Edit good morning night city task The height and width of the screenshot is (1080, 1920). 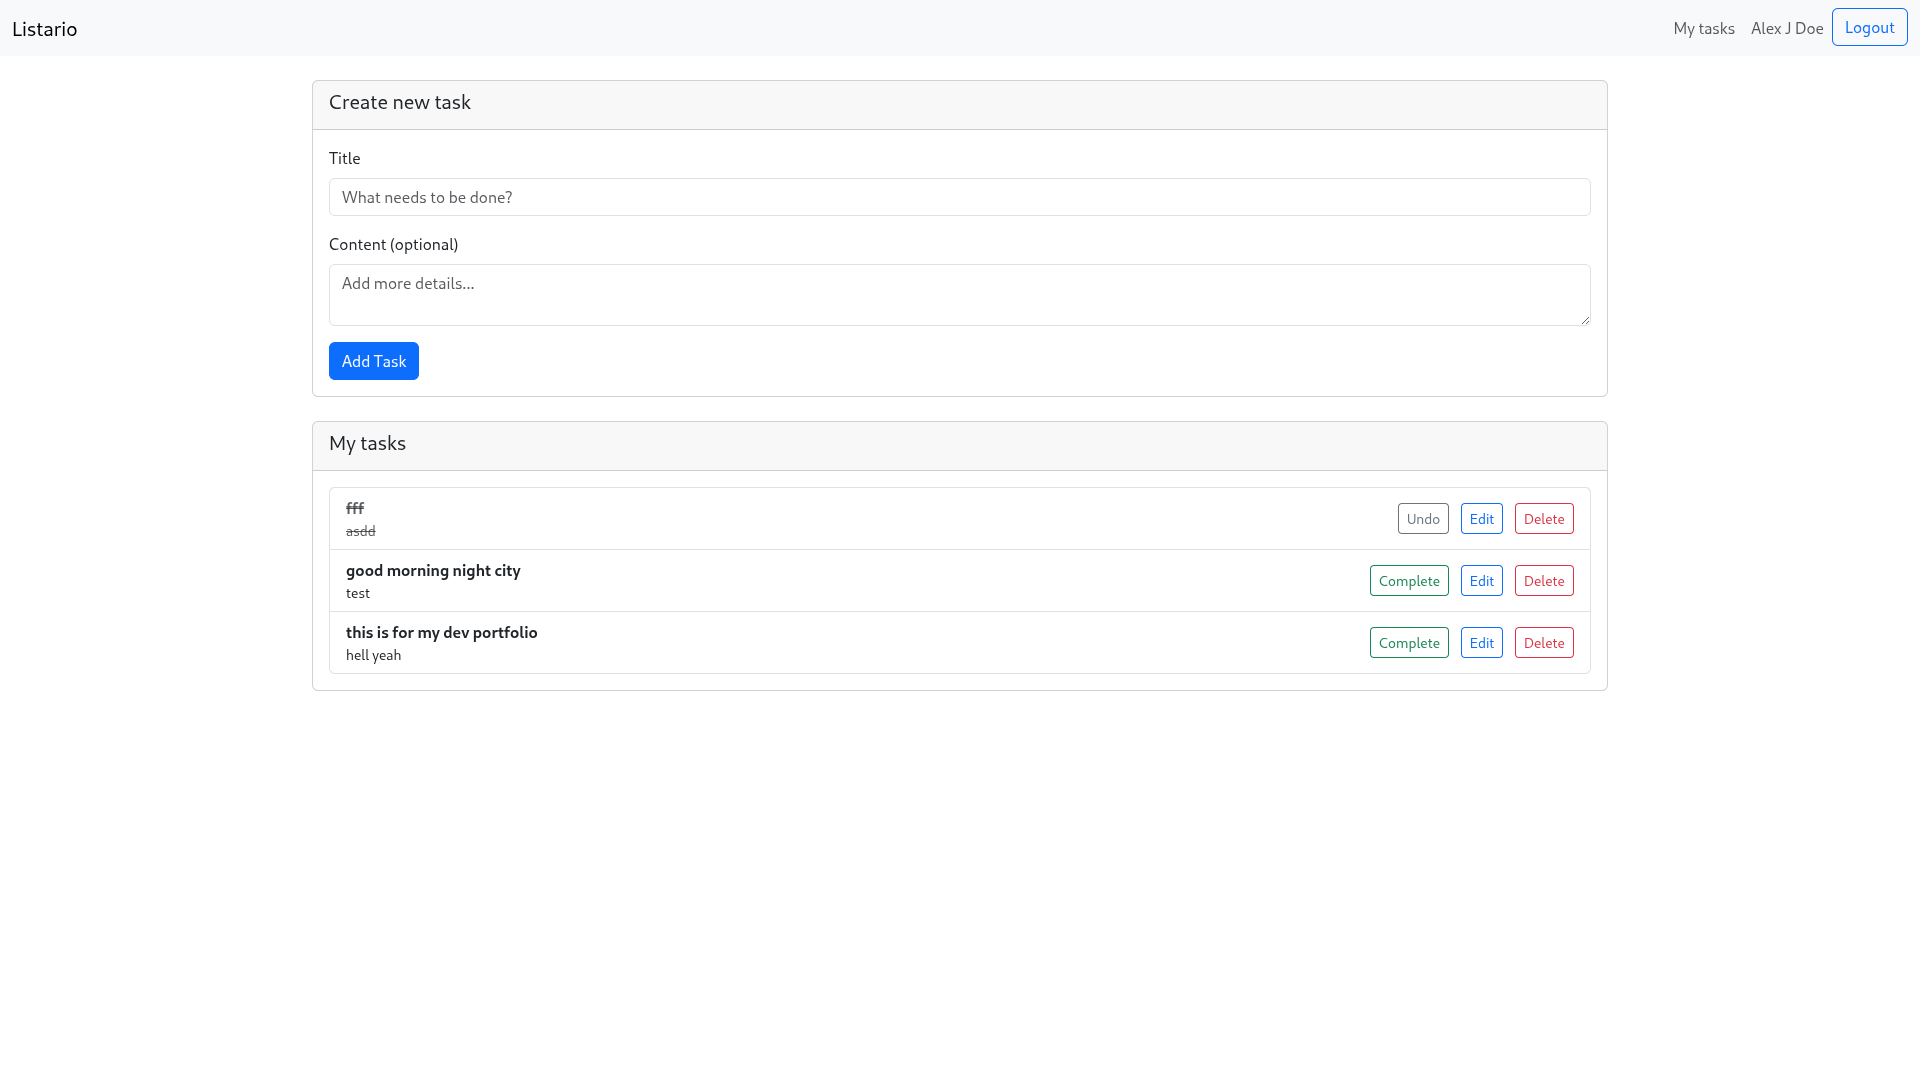[x=1481, y=581]
